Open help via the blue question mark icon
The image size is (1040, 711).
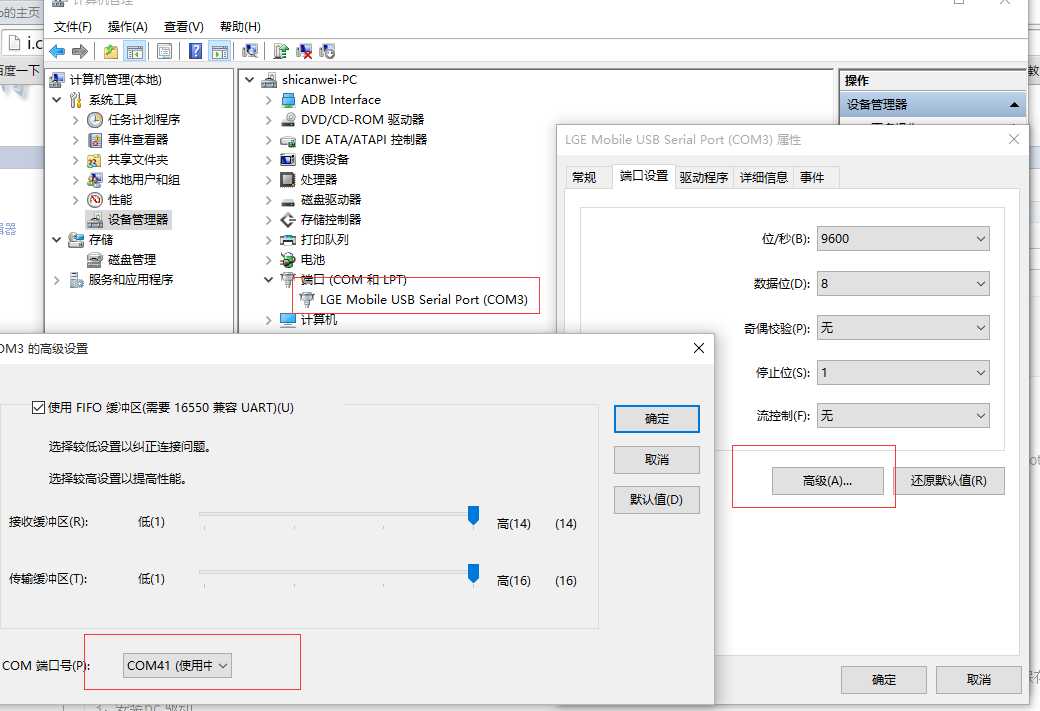[195, 51]
